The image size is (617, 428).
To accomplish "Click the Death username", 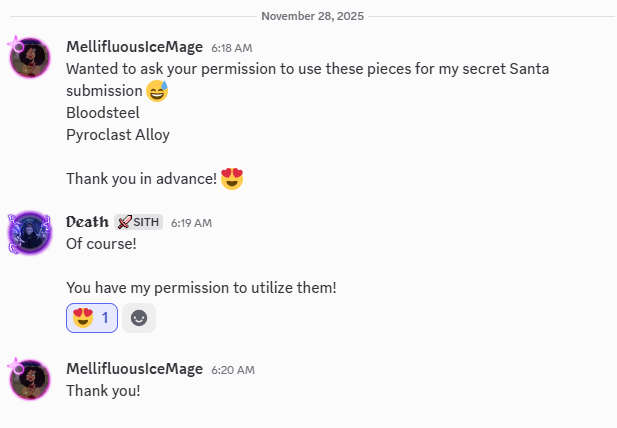I will pos(86,222).
